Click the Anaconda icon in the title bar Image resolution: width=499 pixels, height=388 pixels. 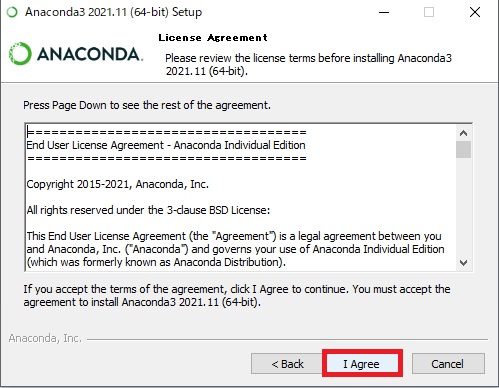click(x=12, y=12)
